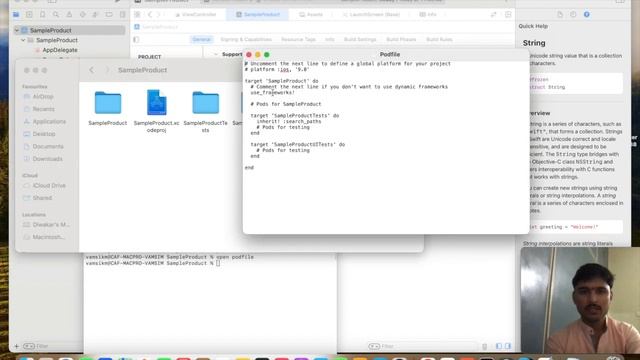Go back in the Finder window
640x360 pixels.
point(91,70)
